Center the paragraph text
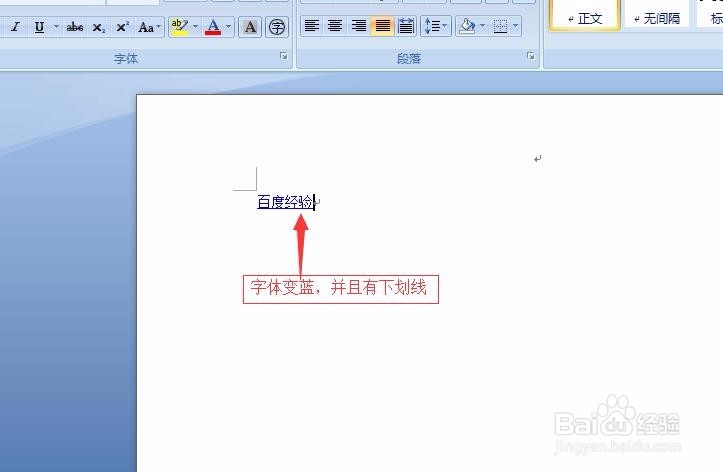The height and width of the screenshot is (472, 723). [x=335, y=26]
